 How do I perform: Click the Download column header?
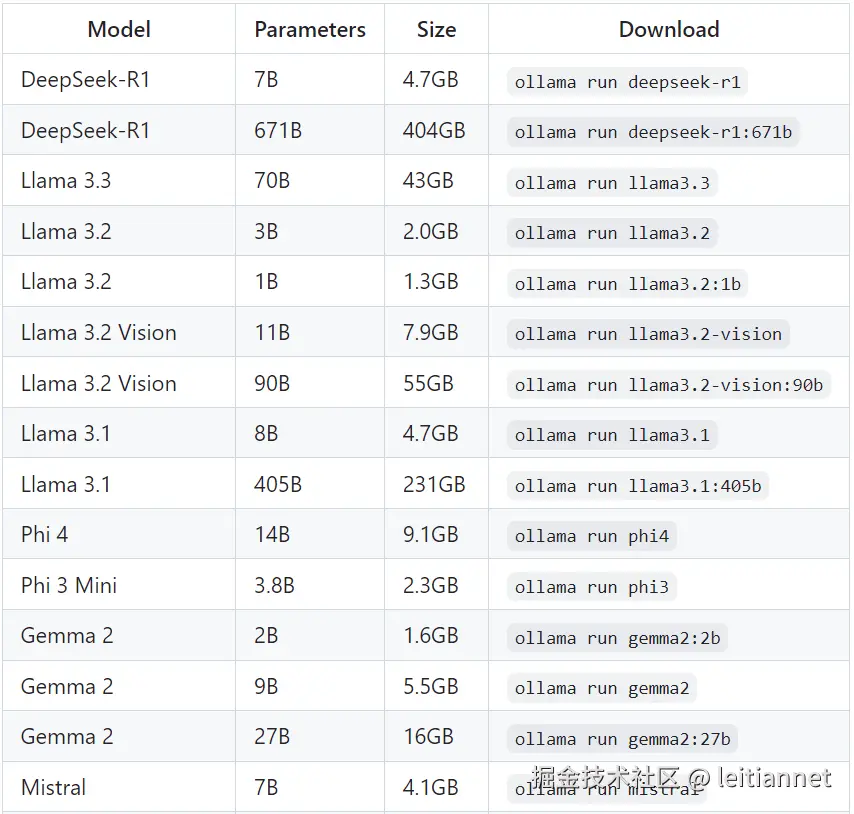669,29
